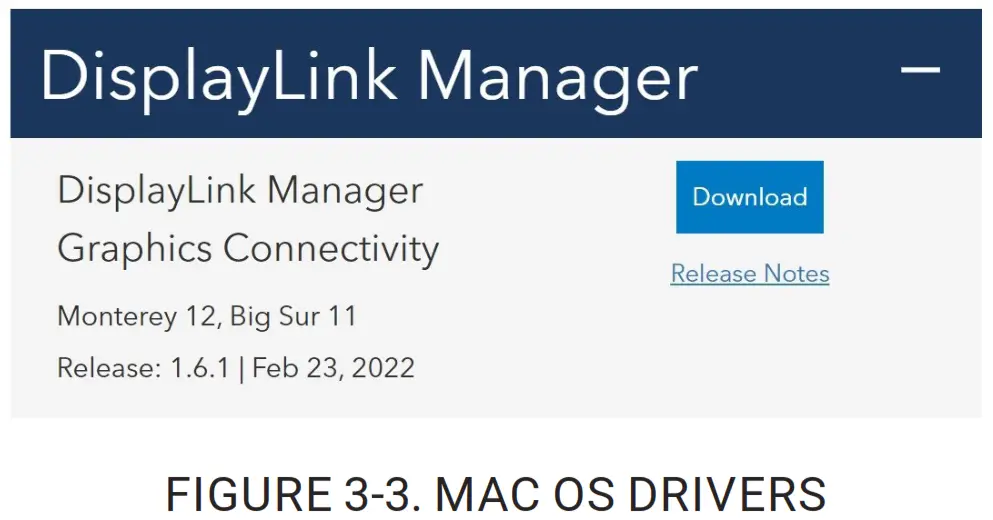Click the version number 1.6.1
This screenshot has width=993, height=520.
199,368
